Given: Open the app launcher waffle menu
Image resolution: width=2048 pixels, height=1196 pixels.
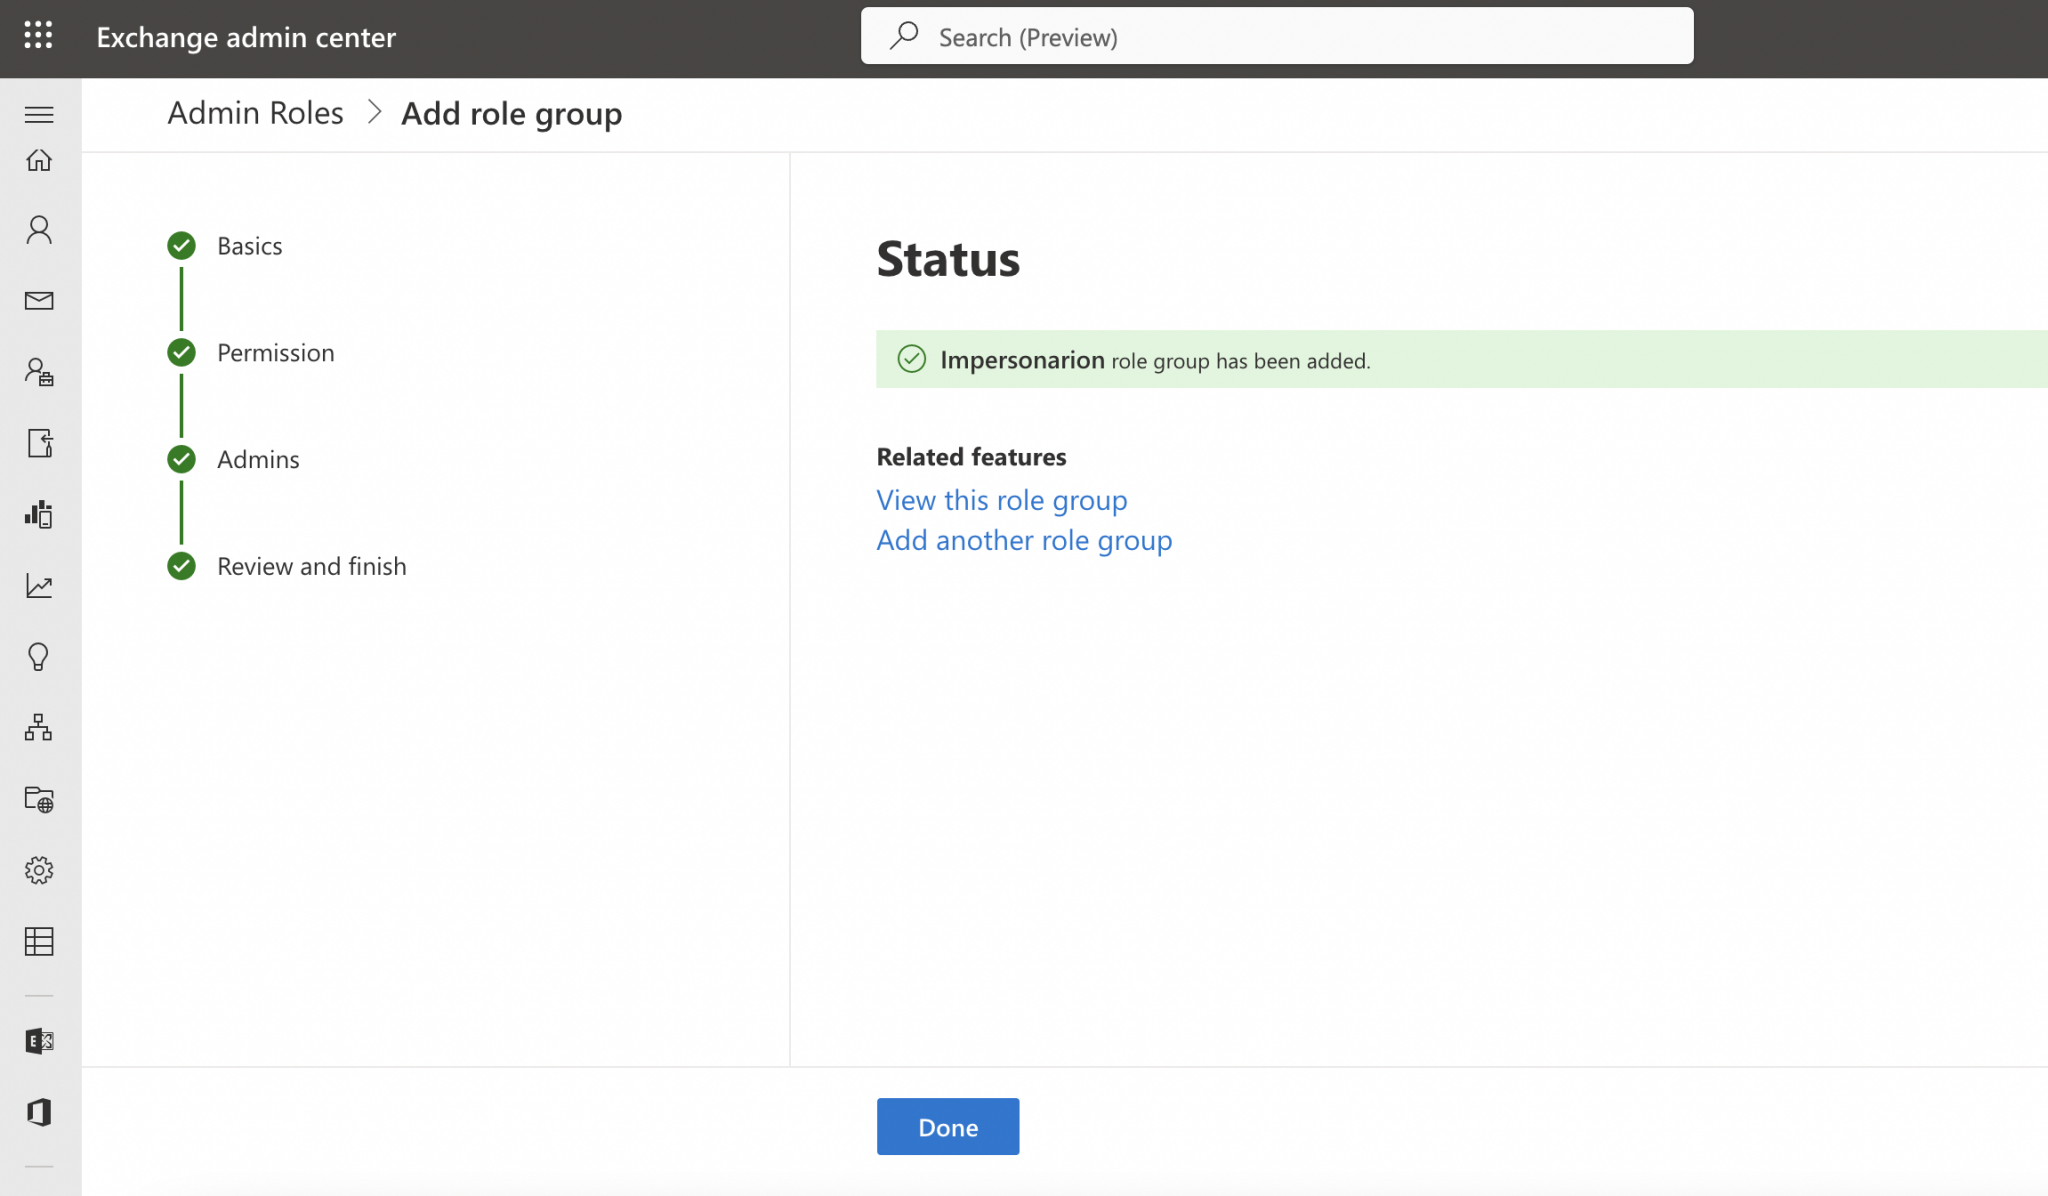Looking at the screenshot, I should pos(39,36).
